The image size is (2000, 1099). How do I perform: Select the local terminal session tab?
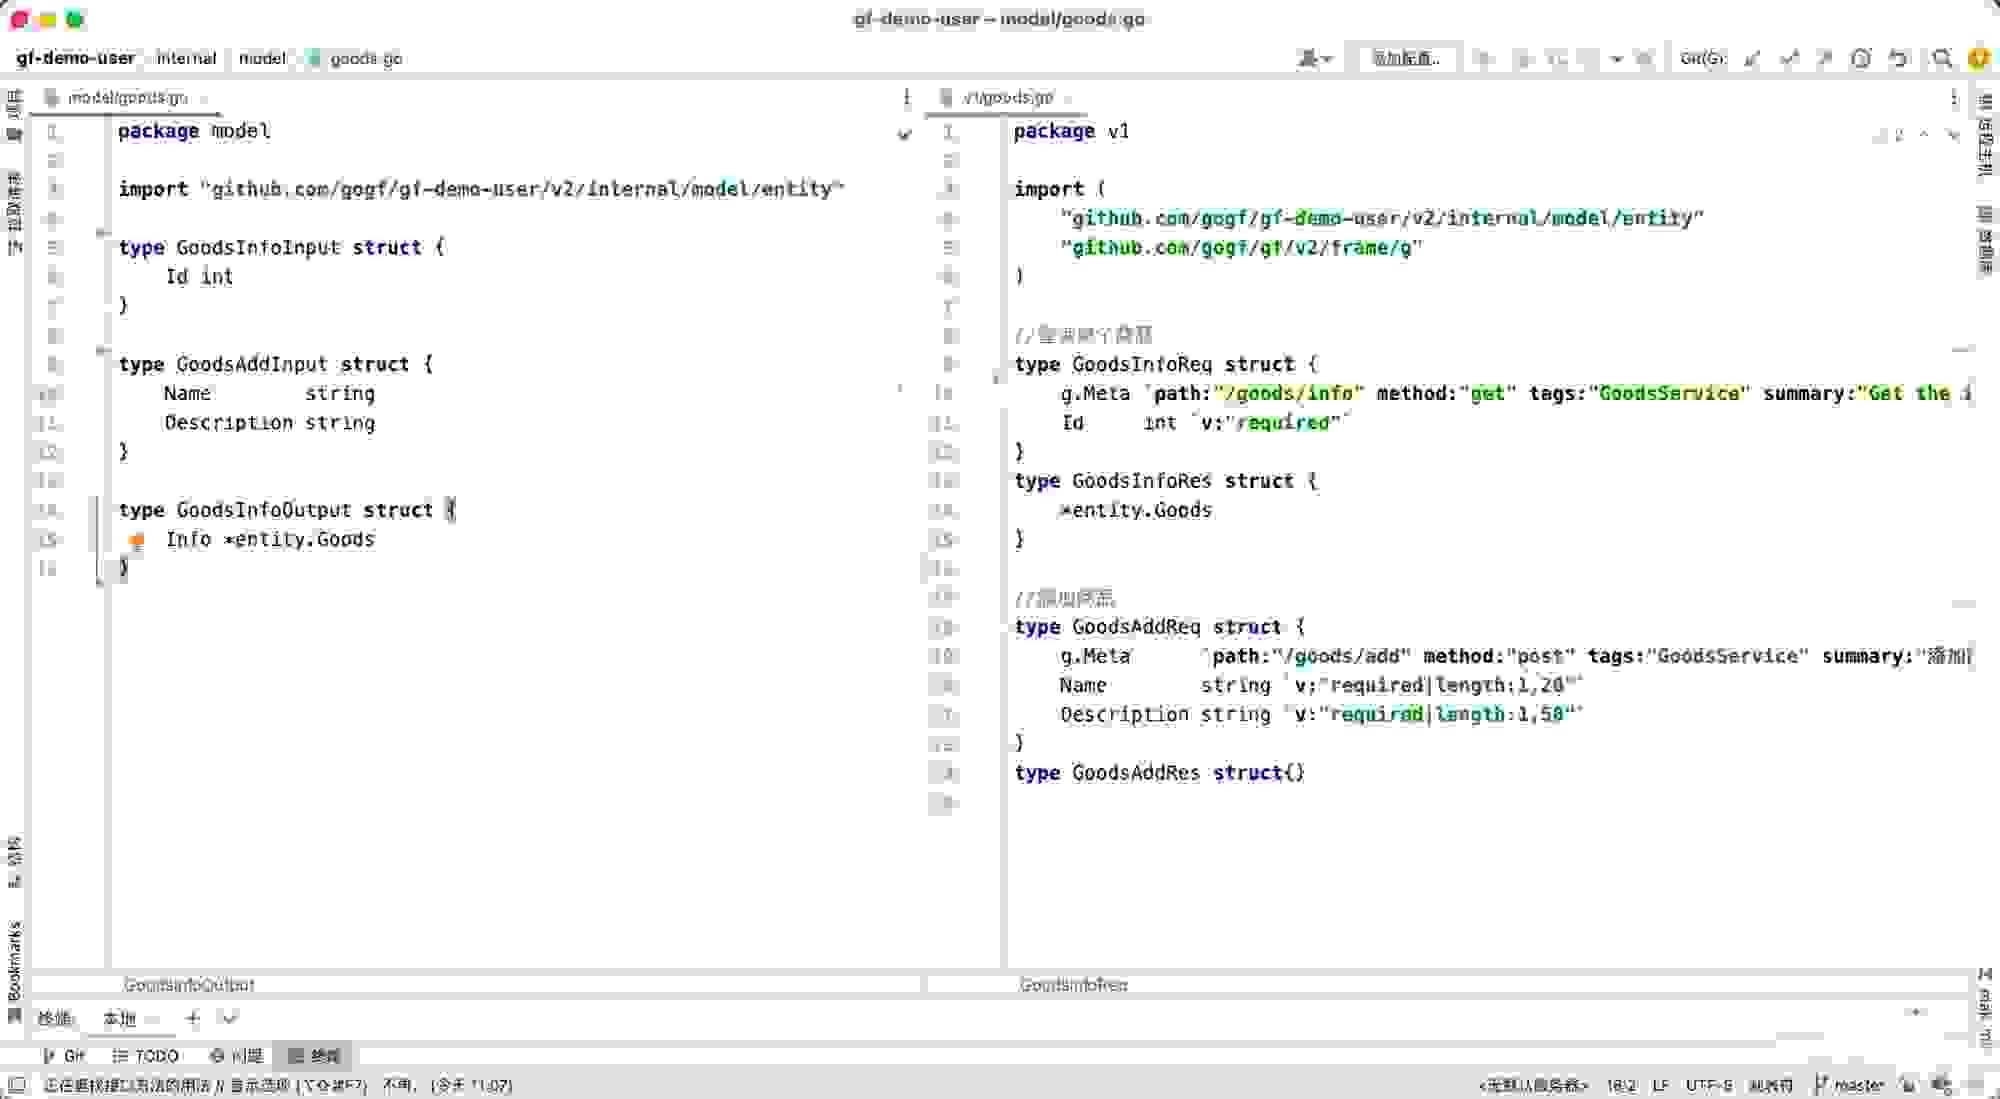click(120, 1018)
